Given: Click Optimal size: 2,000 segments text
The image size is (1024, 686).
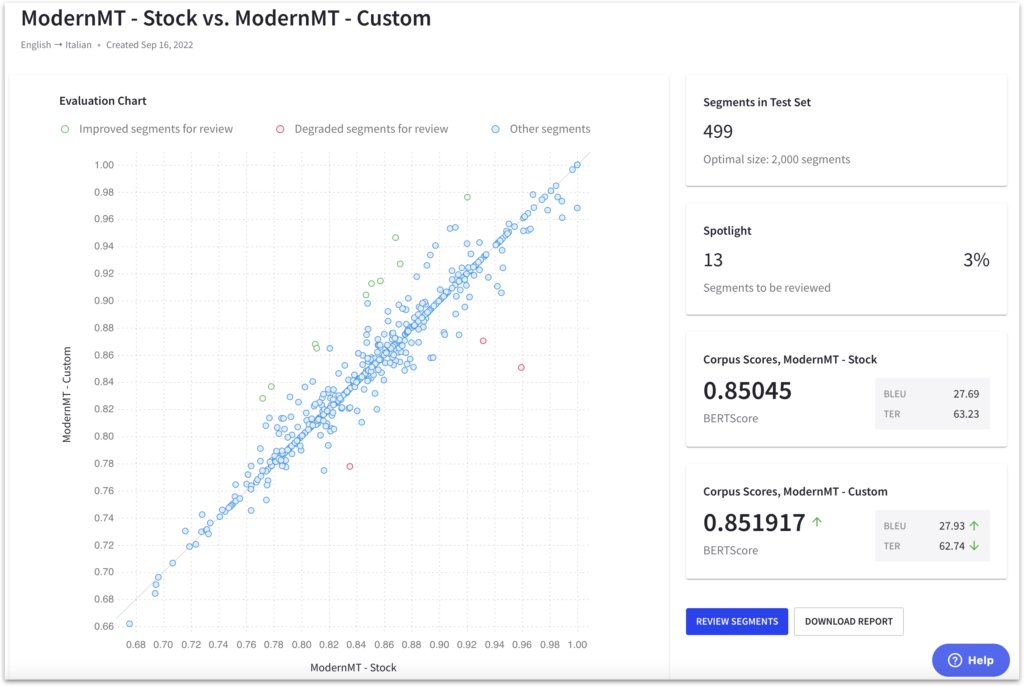Looking at the screenshot, I should point(776,159).
